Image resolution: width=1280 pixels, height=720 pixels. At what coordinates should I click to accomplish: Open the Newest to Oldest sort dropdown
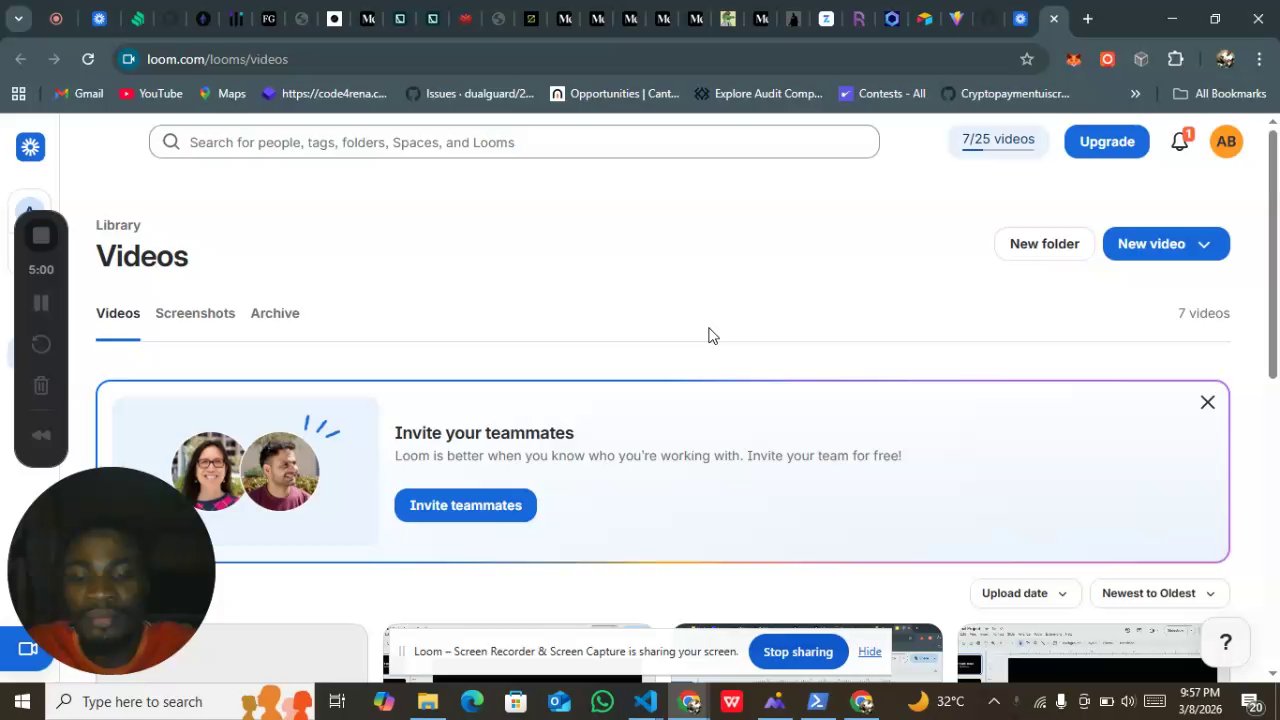[x=1158, y=593]
